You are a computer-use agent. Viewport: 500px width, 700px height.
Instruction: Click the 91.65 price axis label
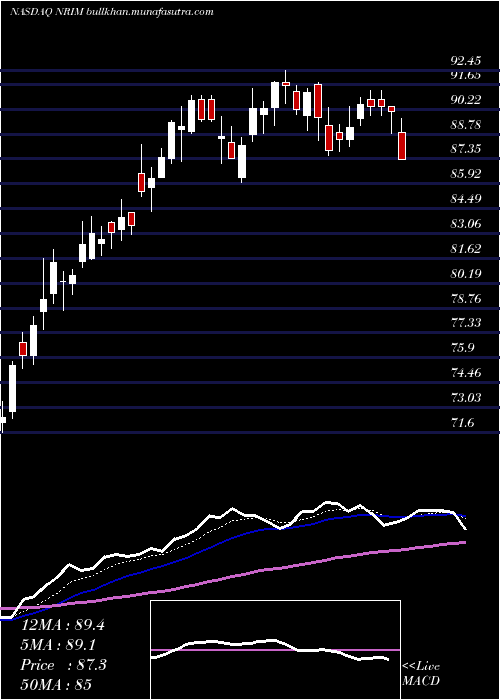click(466, 75)
